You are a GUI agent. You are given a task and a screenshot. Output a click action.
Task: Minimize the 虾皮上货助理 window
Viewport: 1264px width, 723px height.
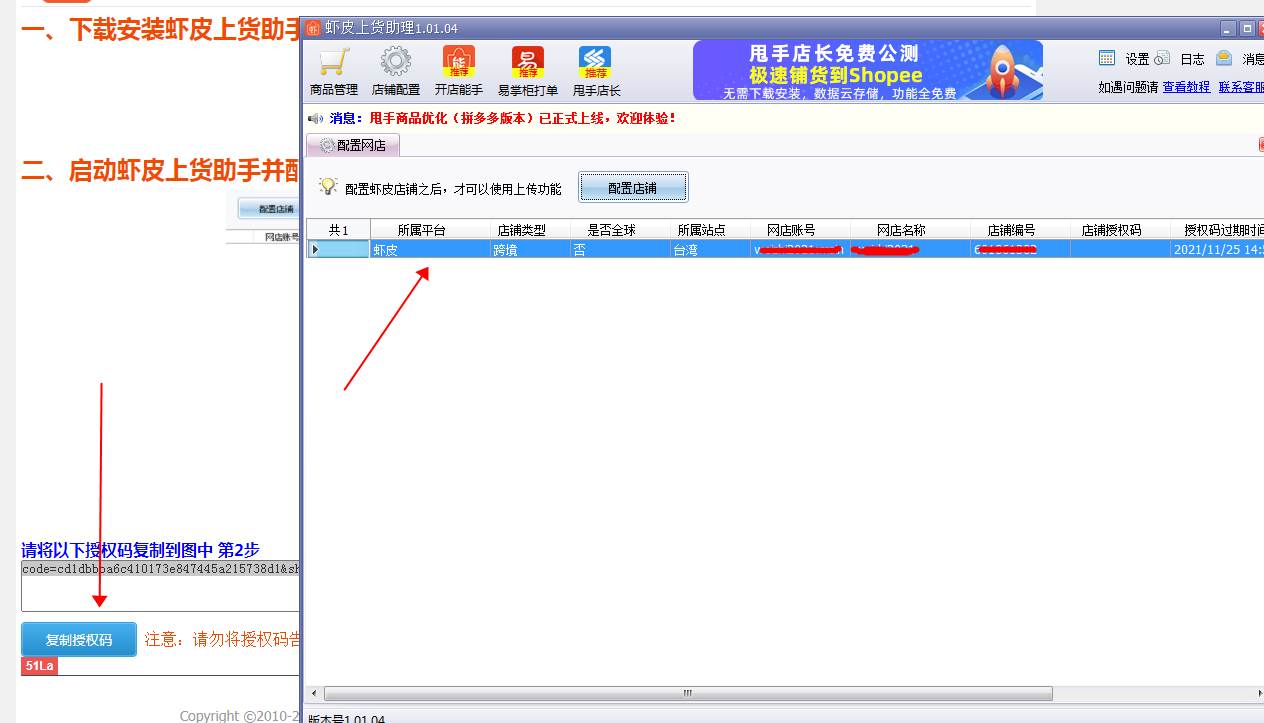[x=1228, y=29]
